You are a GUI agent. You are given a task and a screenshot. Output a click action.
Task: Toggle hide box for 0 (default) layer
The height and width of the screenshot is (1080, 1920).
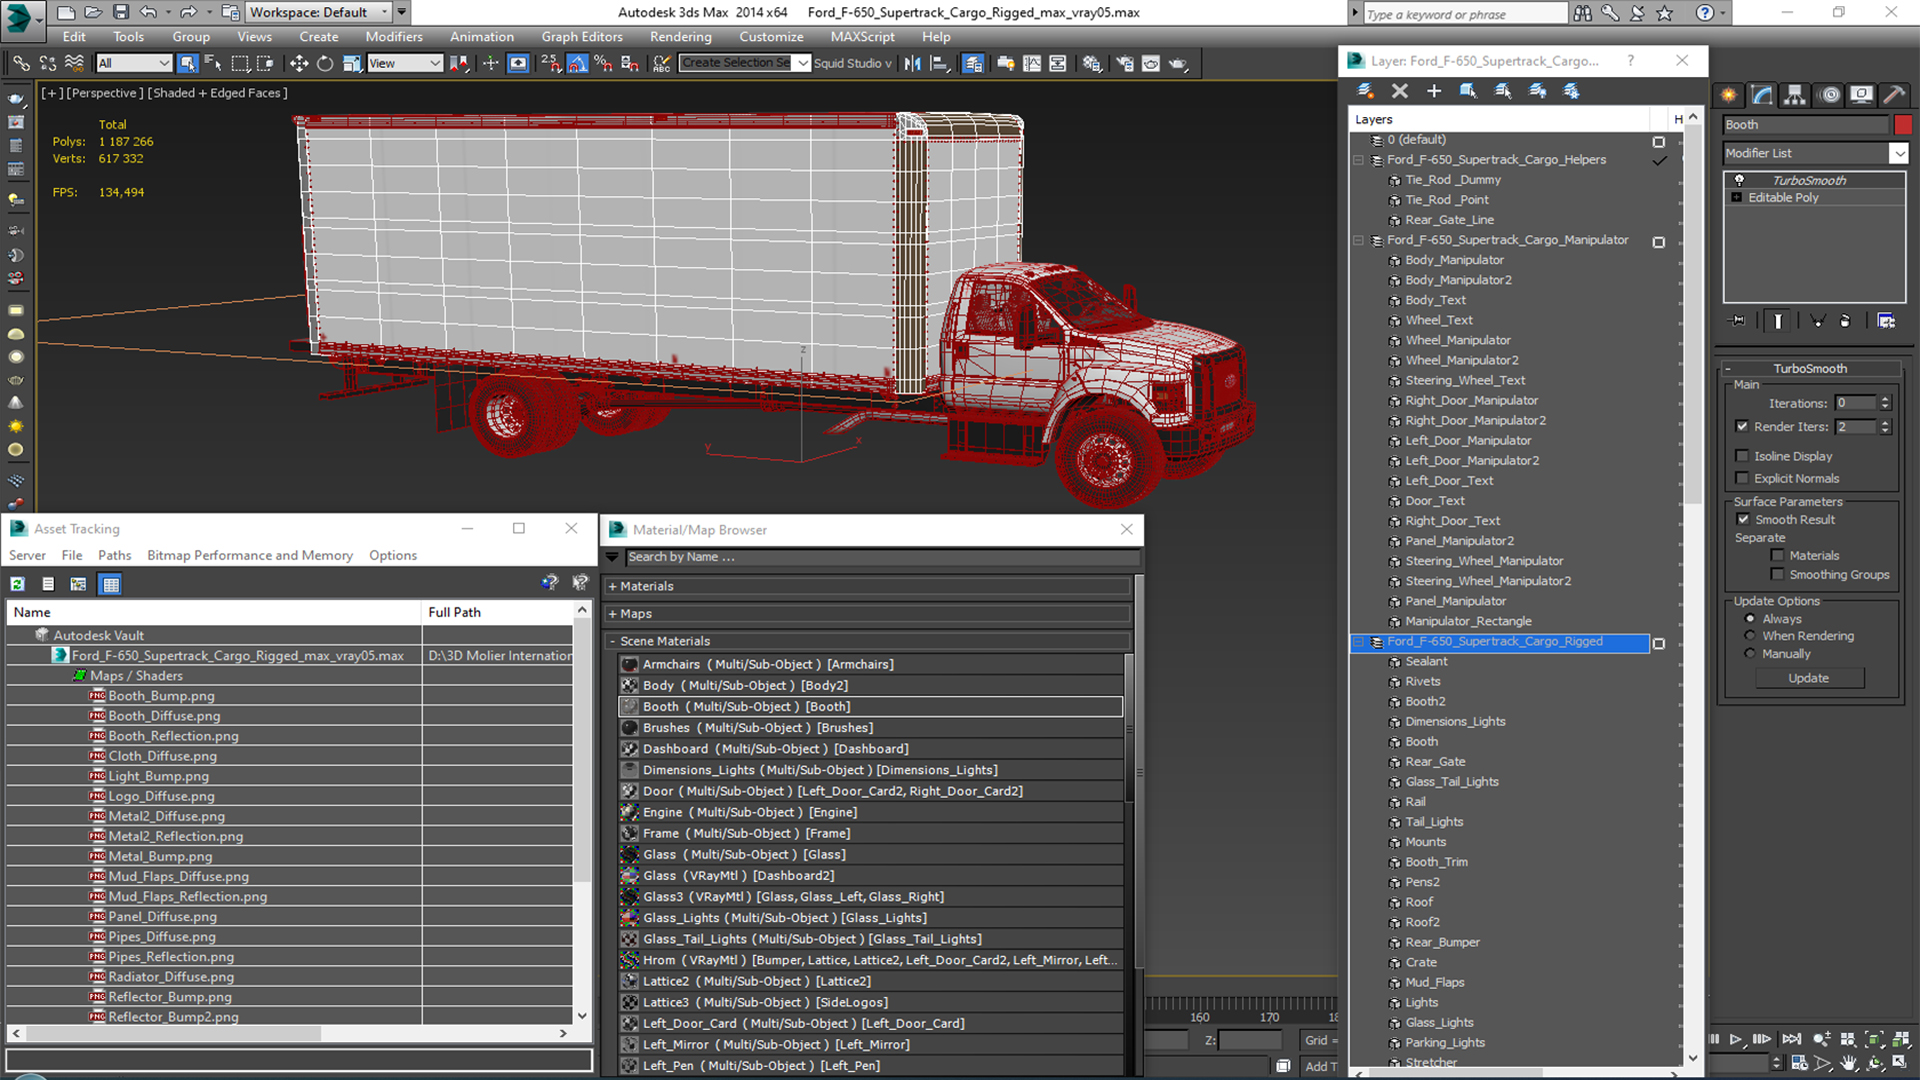(x=1659, y=141)
